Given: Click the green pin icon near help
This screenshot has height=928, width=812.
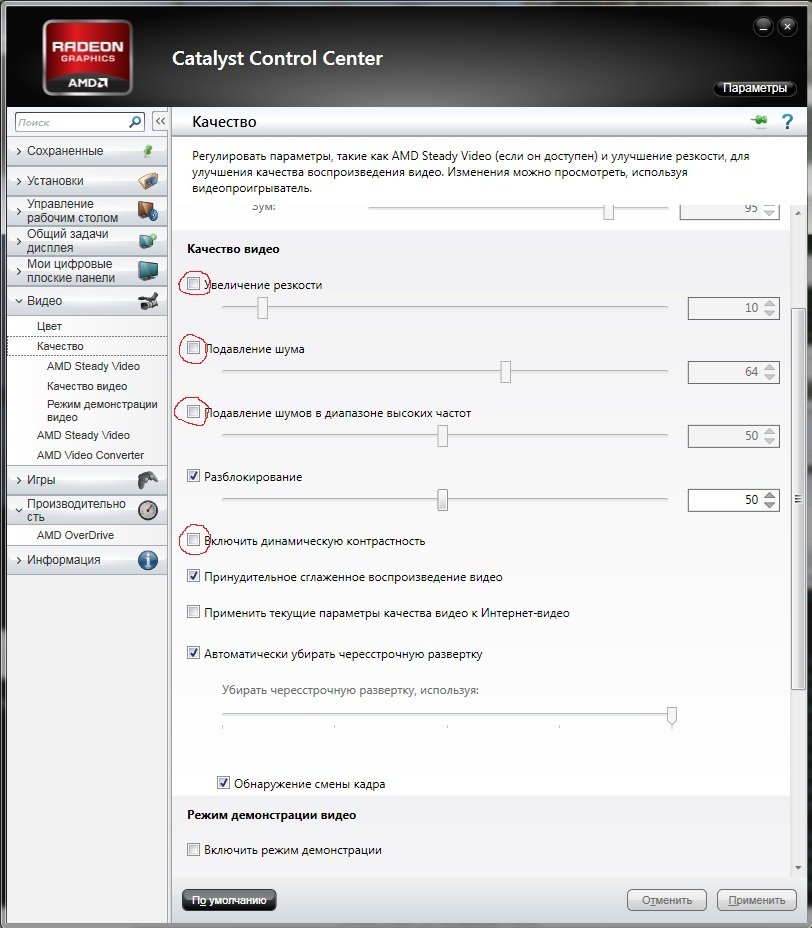Looking at the screenshot, I should point(759,121).
